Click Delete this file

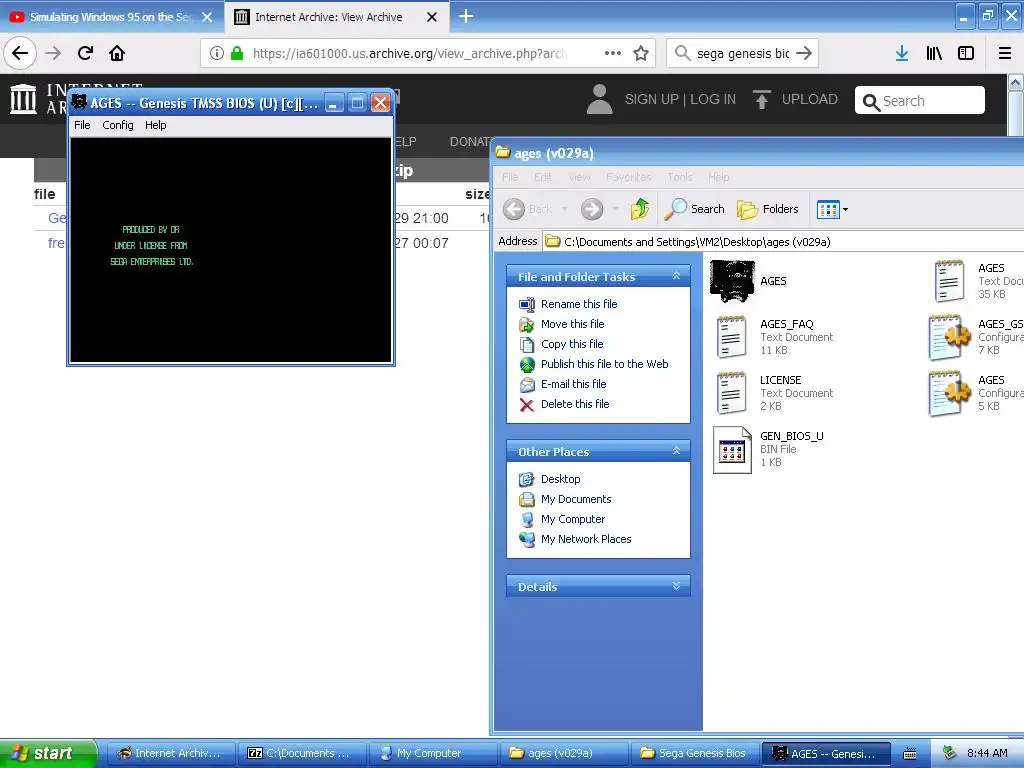click(575, 404)
